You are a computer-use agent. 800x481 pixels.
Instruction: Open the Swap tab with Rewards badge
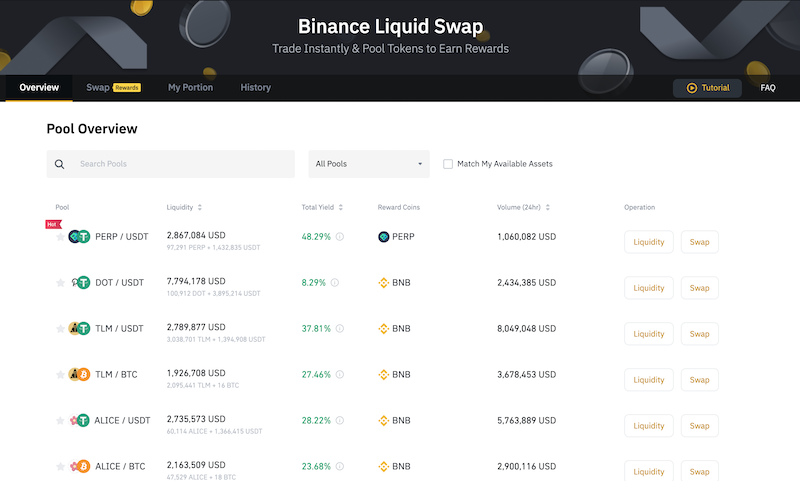click(x=113, y=87)
